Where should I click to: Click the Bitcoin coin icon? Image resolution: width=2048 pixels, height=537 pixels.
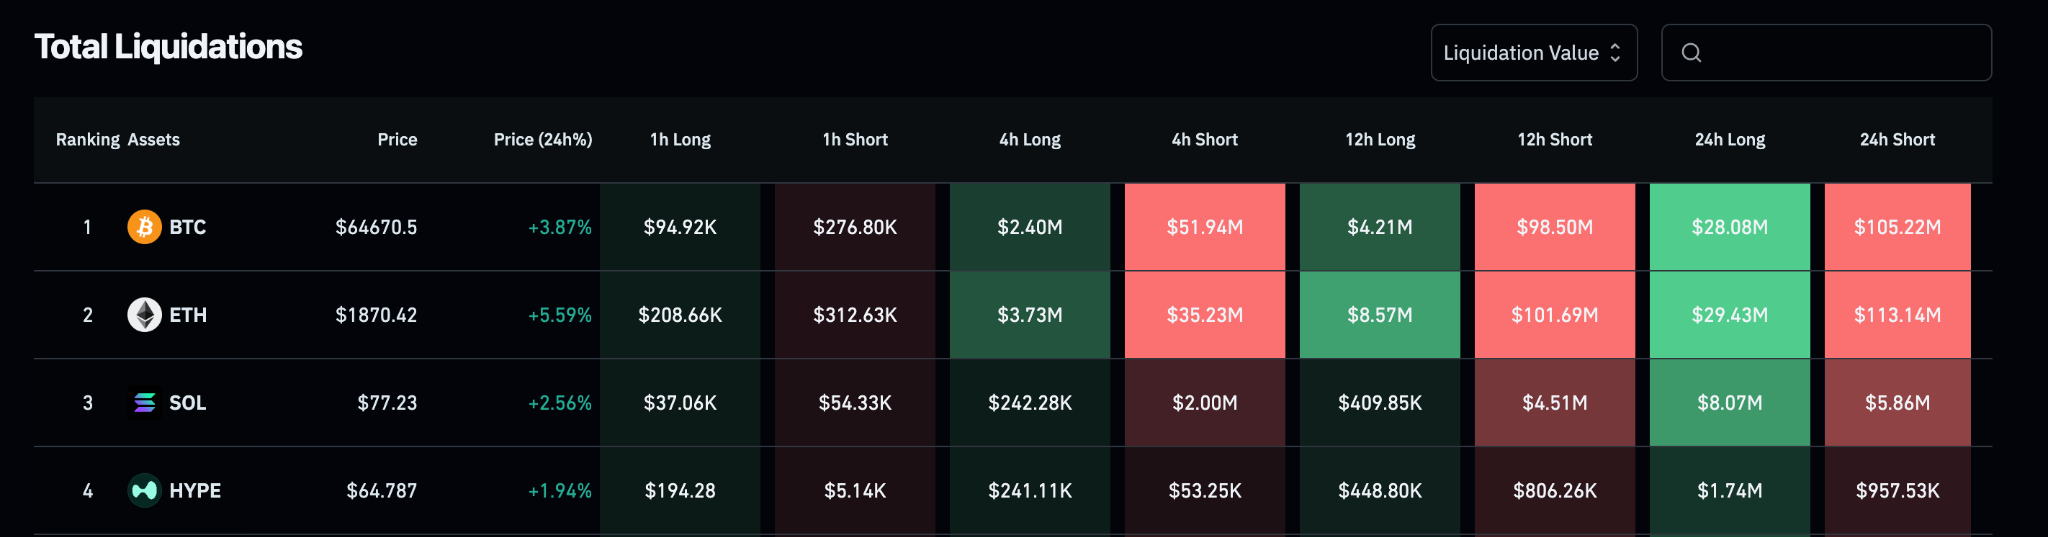(144, 227)
